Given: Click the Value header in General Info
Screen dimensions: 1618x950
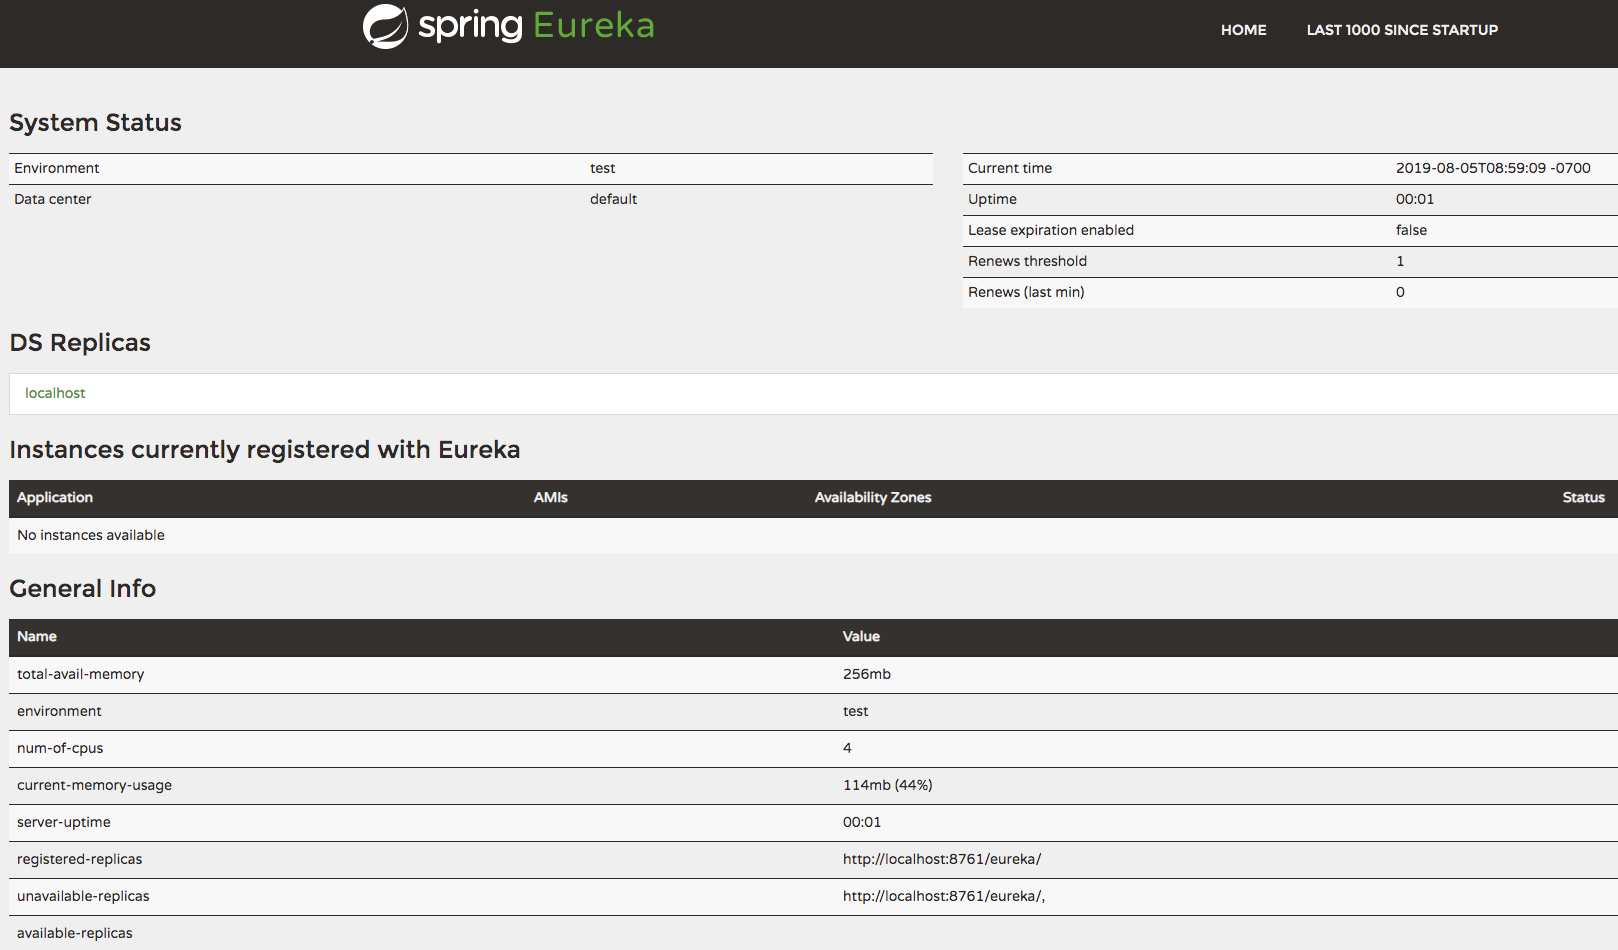Looking at the screenshot, I should pyautogui.click(x=861, y=636).
